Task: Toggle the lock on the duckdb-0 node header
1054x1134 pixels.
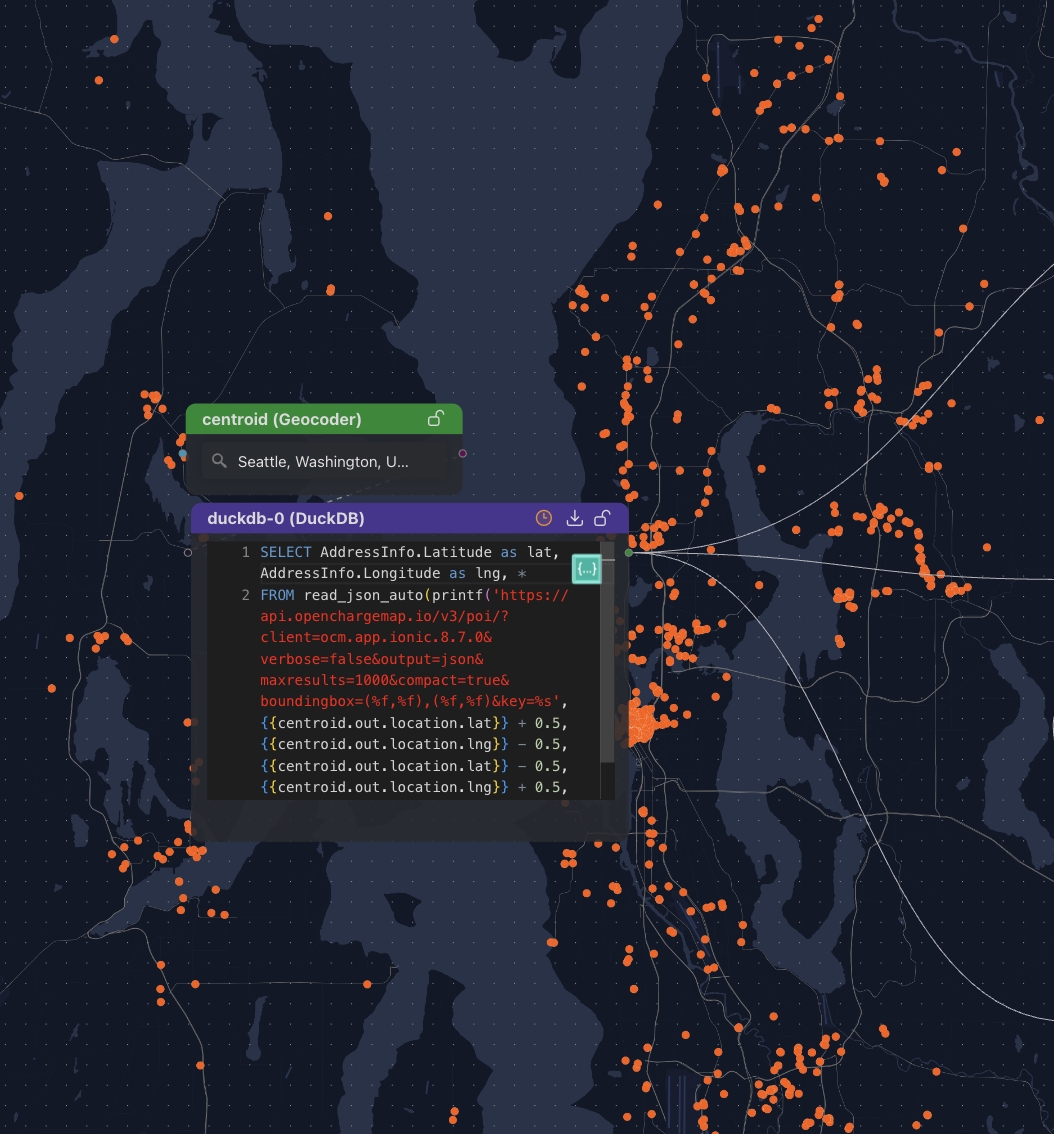Action: point(601,518)
